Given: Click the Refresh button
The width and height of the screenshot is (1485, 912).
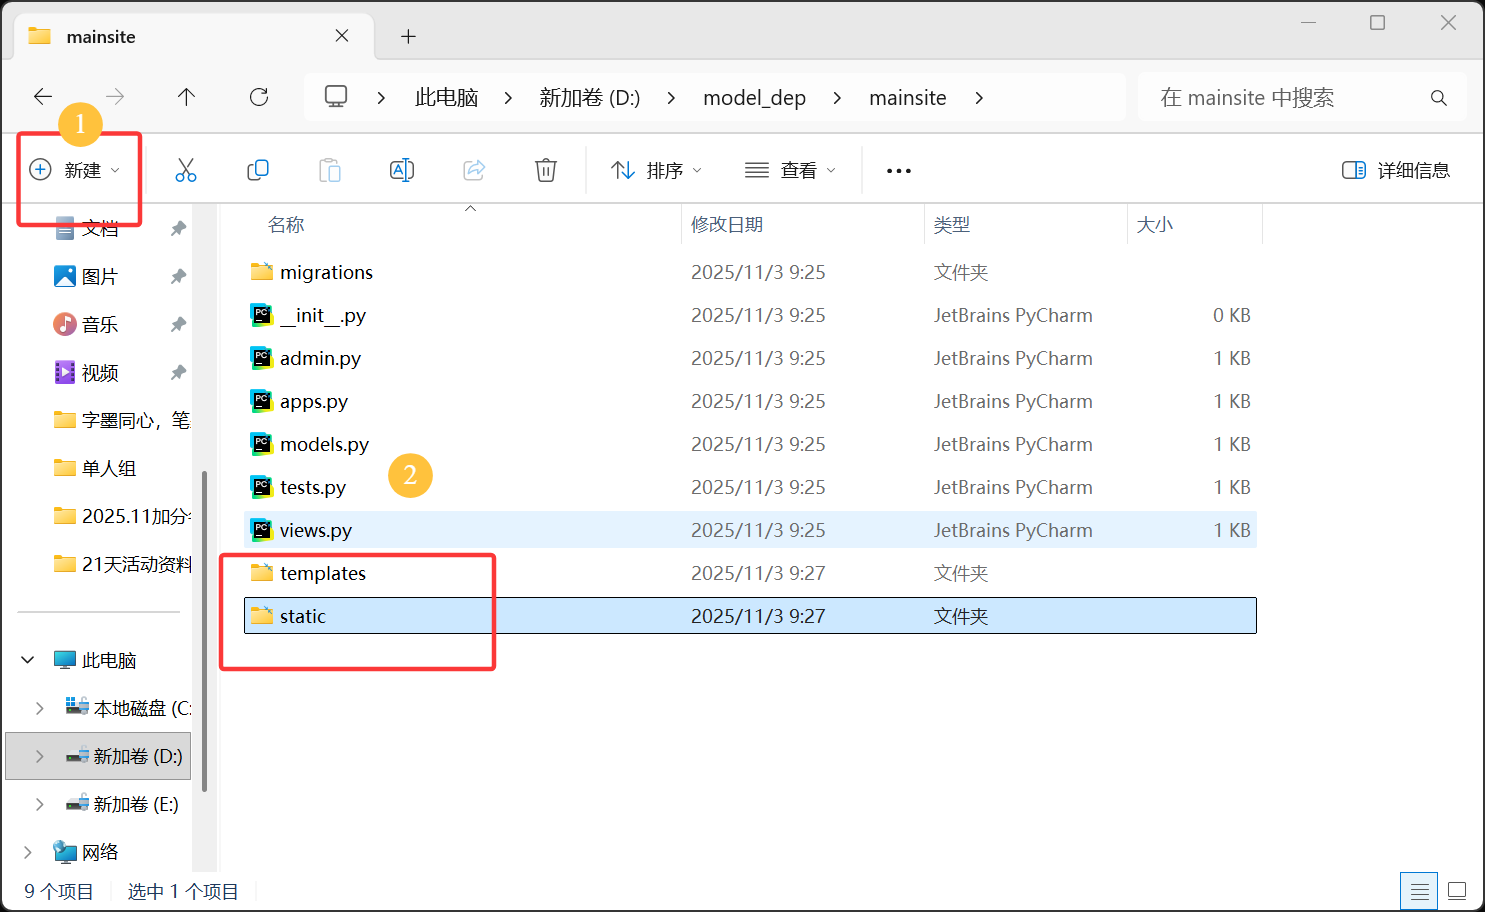Looking at the screenshot, I should (x=259, y=97).
